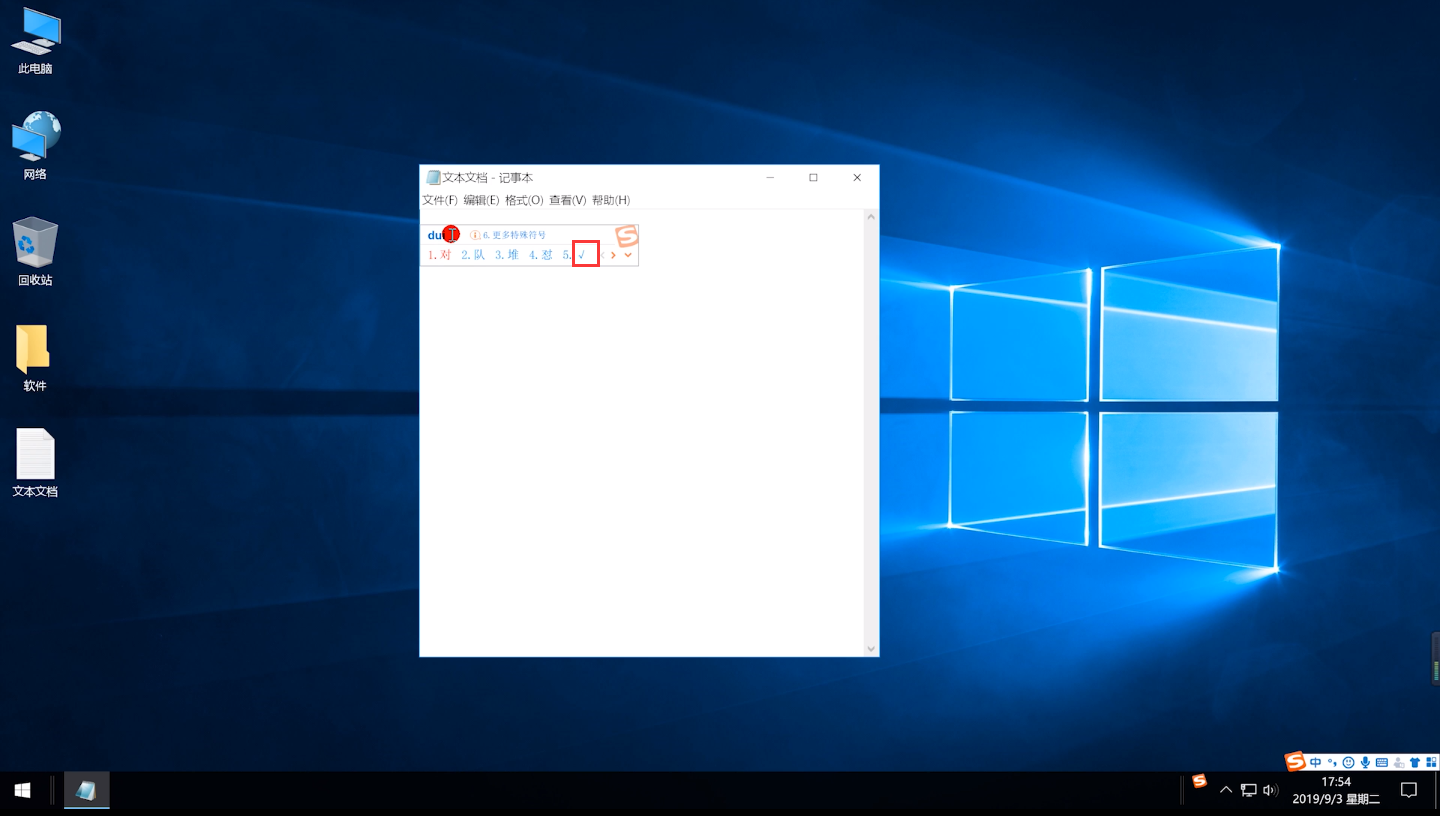The width and height of the screenshot is (1440, 816).
Task: Select candidate 5. √ check mark symbol
Action: click(573, 255)
